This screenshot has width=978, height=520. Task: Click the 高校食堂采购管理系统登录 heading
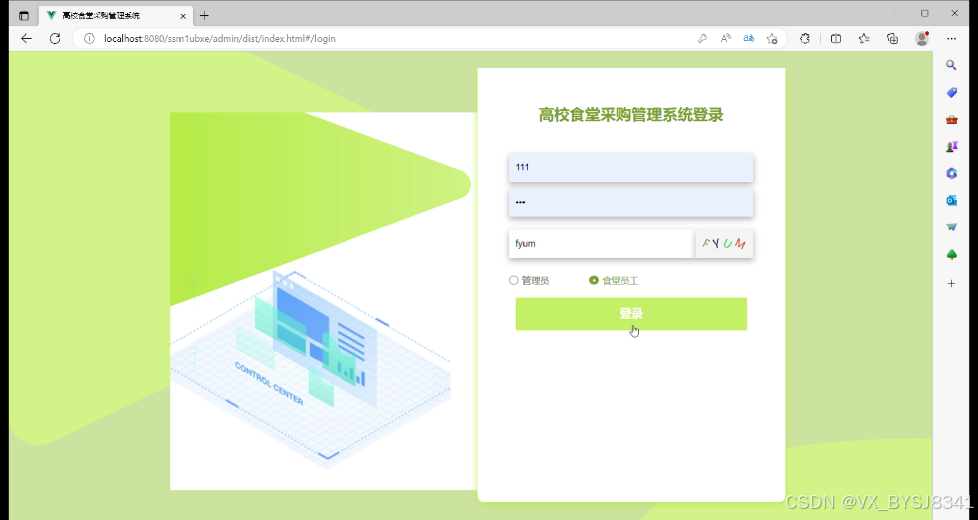click(x=631, y=115)
